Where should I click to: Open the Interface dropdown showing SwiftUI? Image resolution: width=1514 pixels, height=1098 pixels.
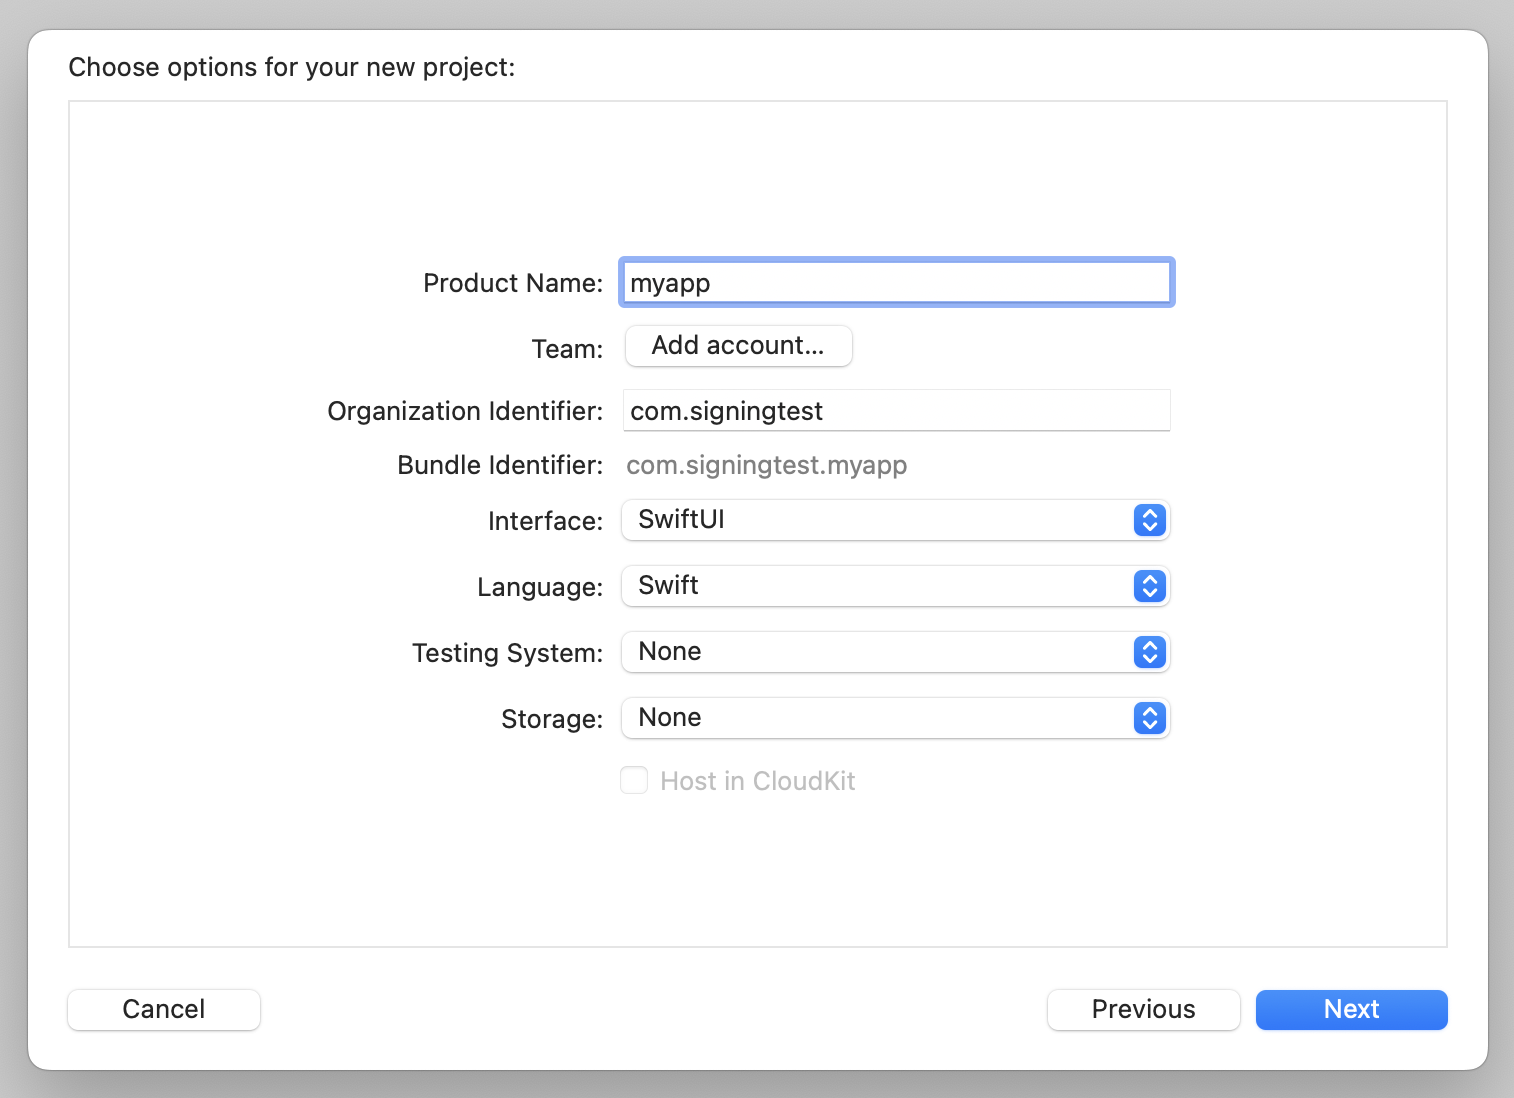[x=880, y=520]
